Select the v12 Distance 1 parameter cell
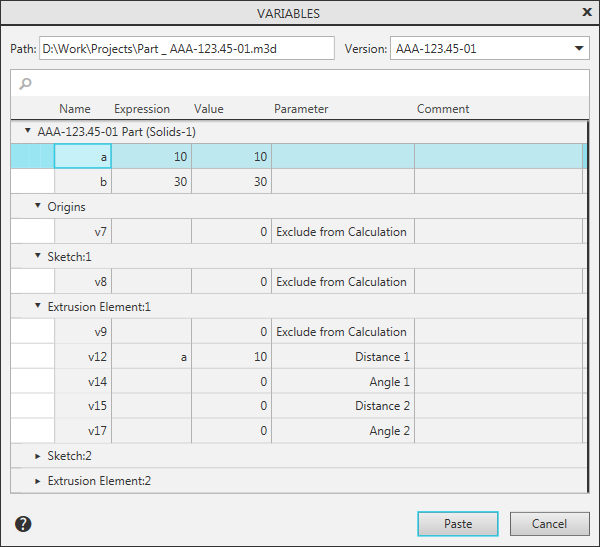 (x=342, y=357)
